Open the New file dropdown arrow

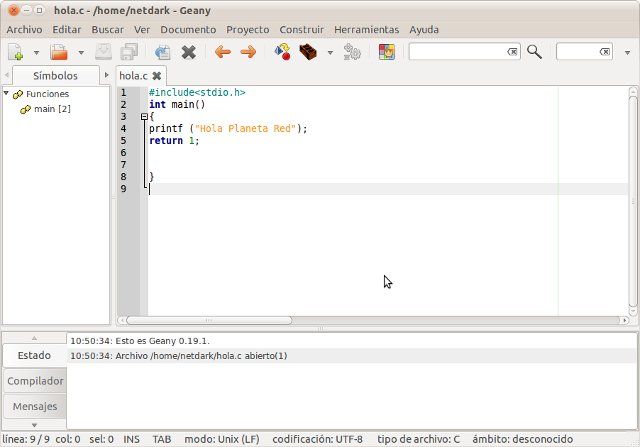click(x=37, y=52)
